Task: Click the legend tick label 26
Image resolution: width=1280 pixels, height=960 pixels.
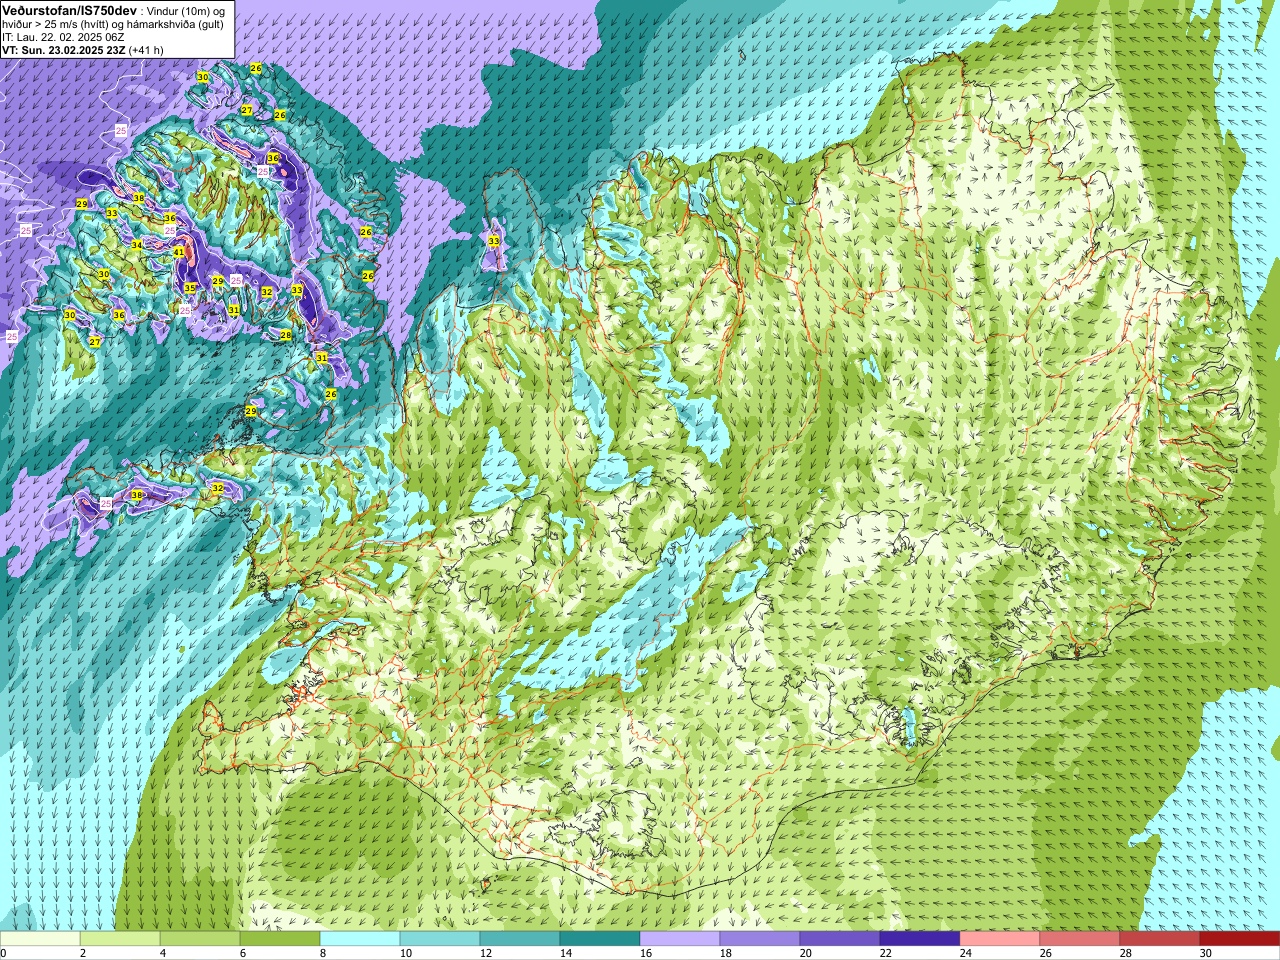Action: click(1046, 953)
